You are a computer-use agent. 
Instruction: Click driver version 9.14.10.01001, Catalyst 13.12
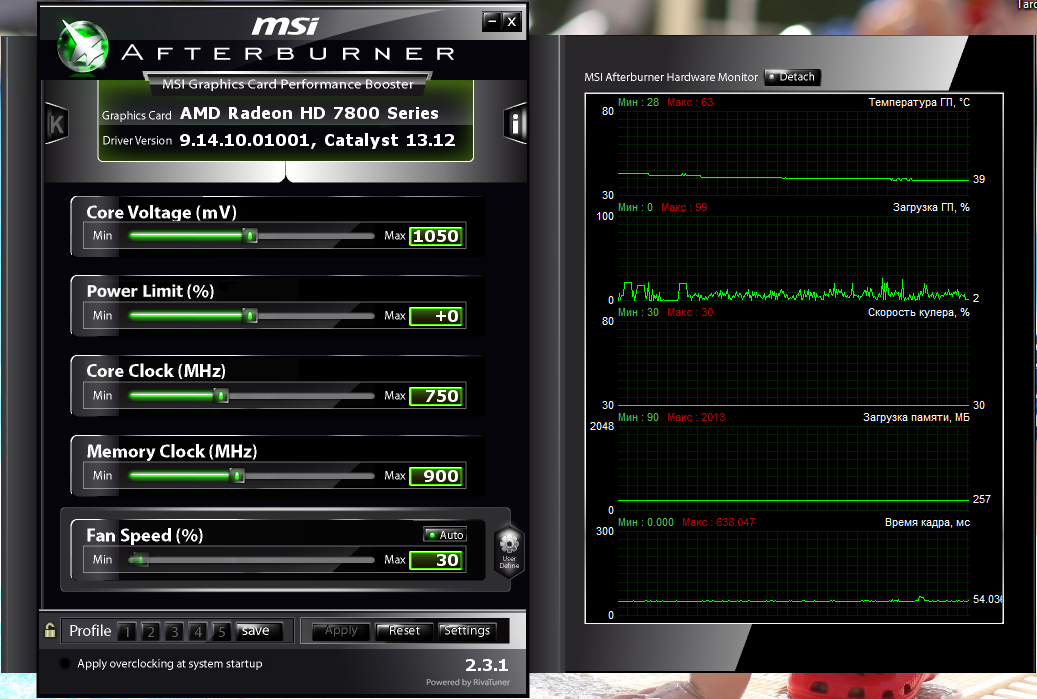pos(317,140)
